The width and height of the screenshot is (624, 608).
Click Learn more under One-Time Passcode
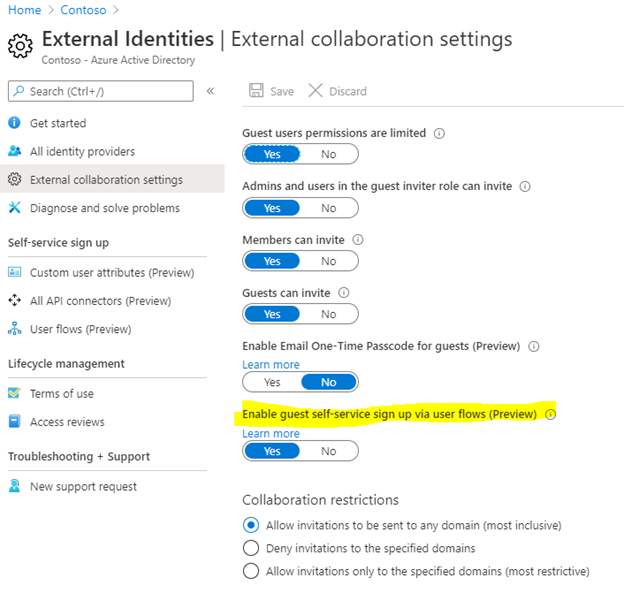pyautogui.click(x=271, y=364)
